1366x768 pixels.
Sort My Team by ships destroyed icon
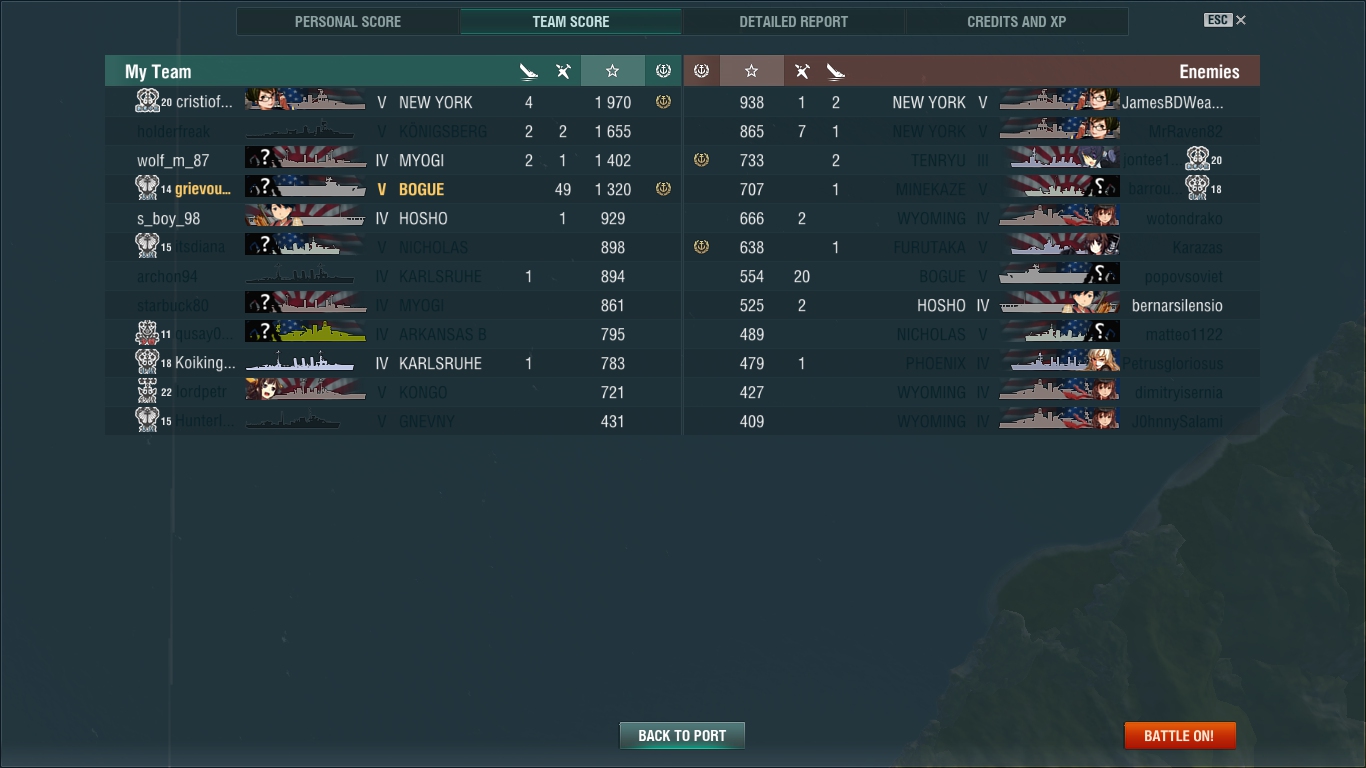[x=529, y=71]
